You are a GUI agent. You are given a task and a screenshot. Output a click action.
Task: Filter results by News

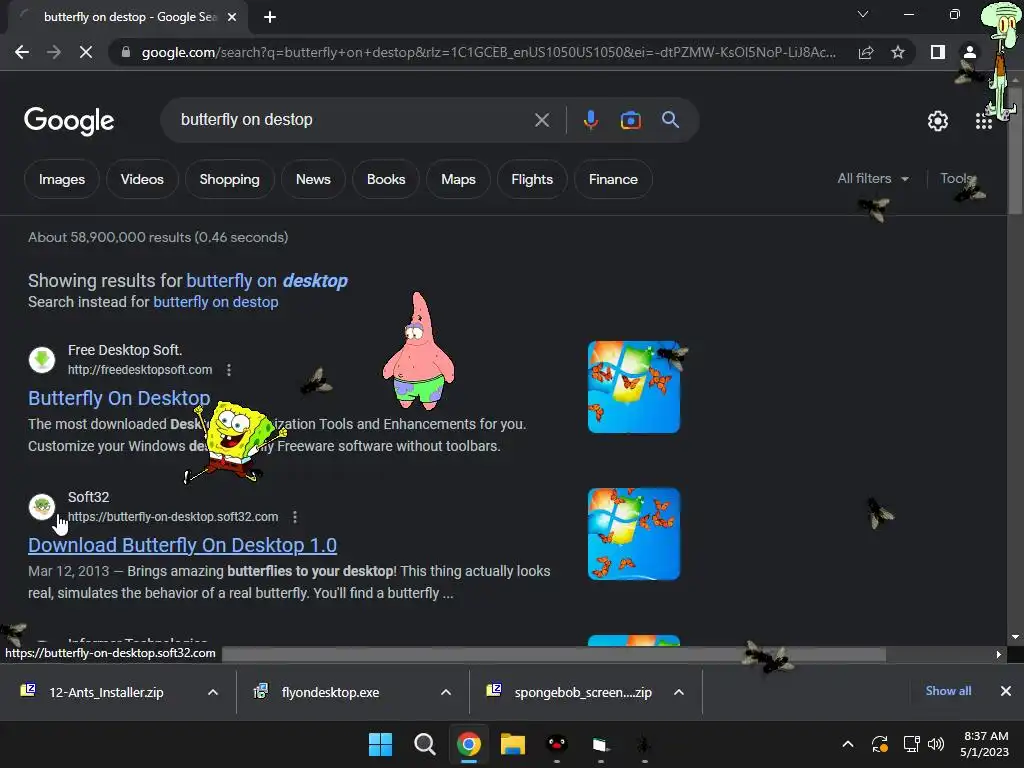tap(313, 179)
